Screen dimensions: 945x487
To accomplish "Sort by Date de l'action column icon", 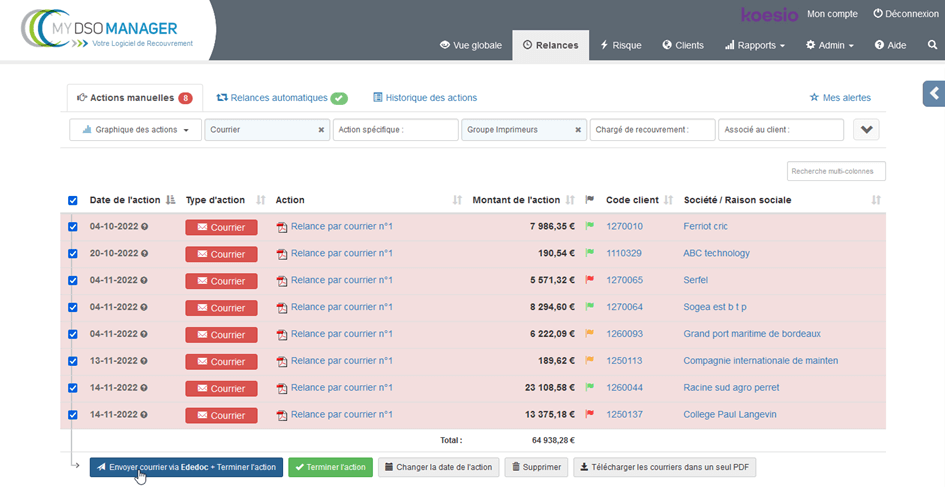I will (170, 200).
